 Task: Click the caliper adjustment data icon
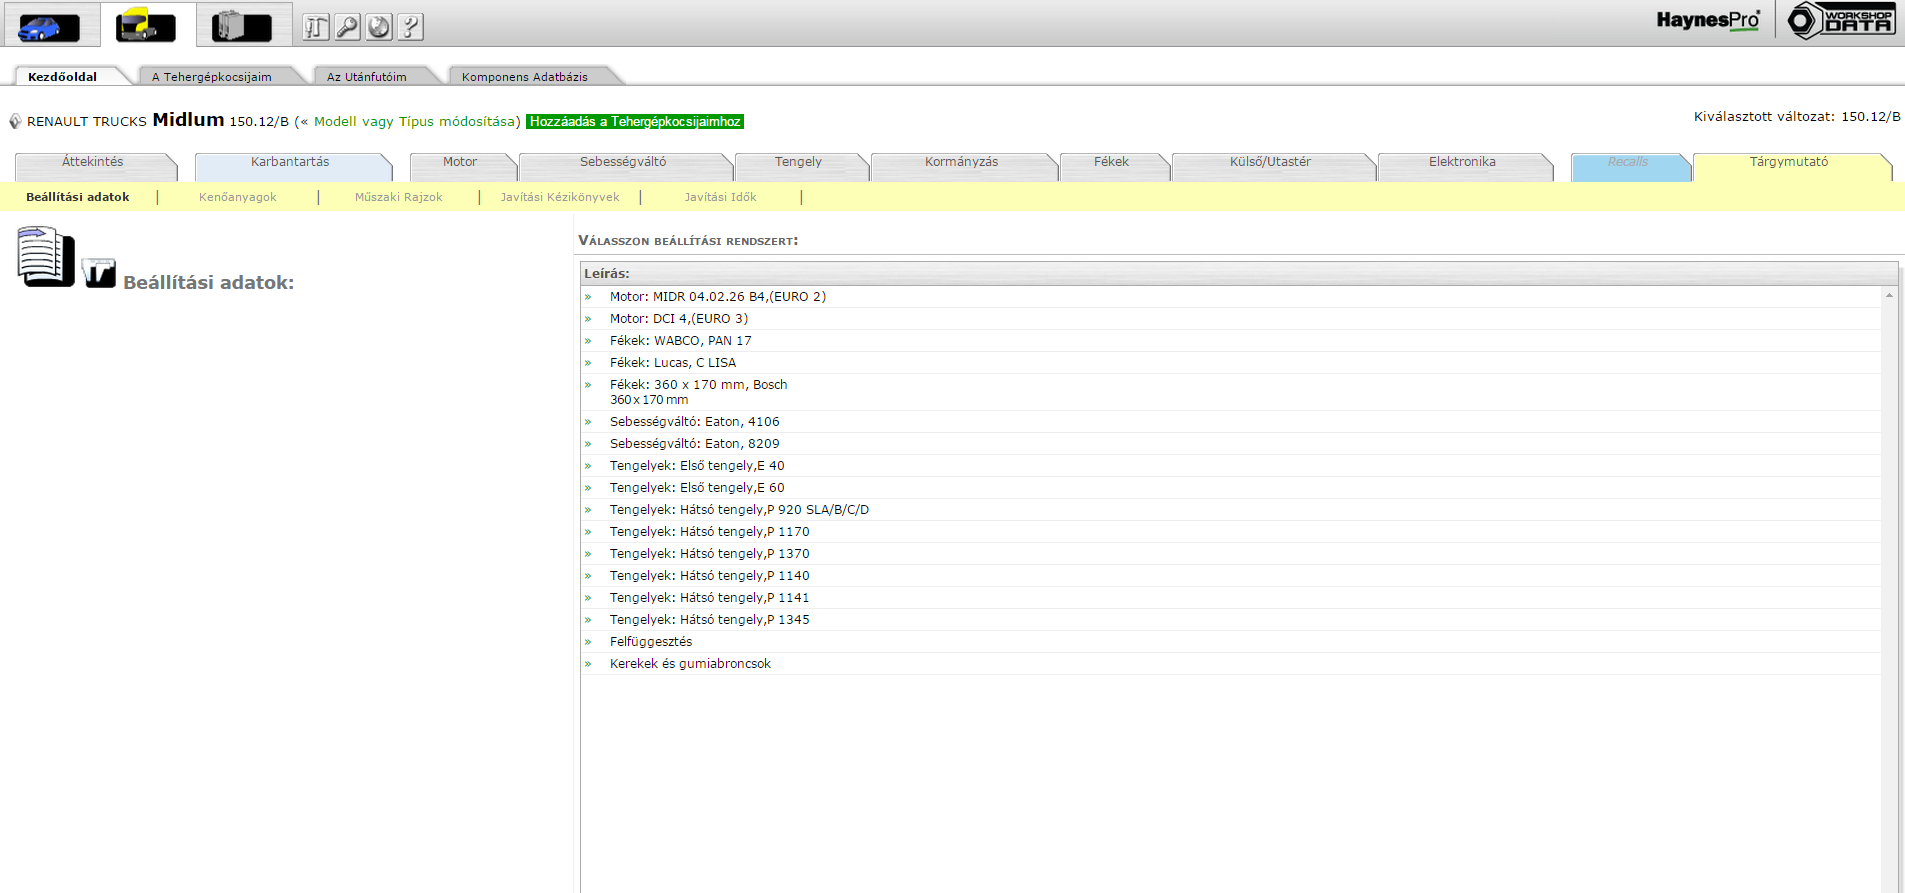pyautogui.click(x=99, y=273)
